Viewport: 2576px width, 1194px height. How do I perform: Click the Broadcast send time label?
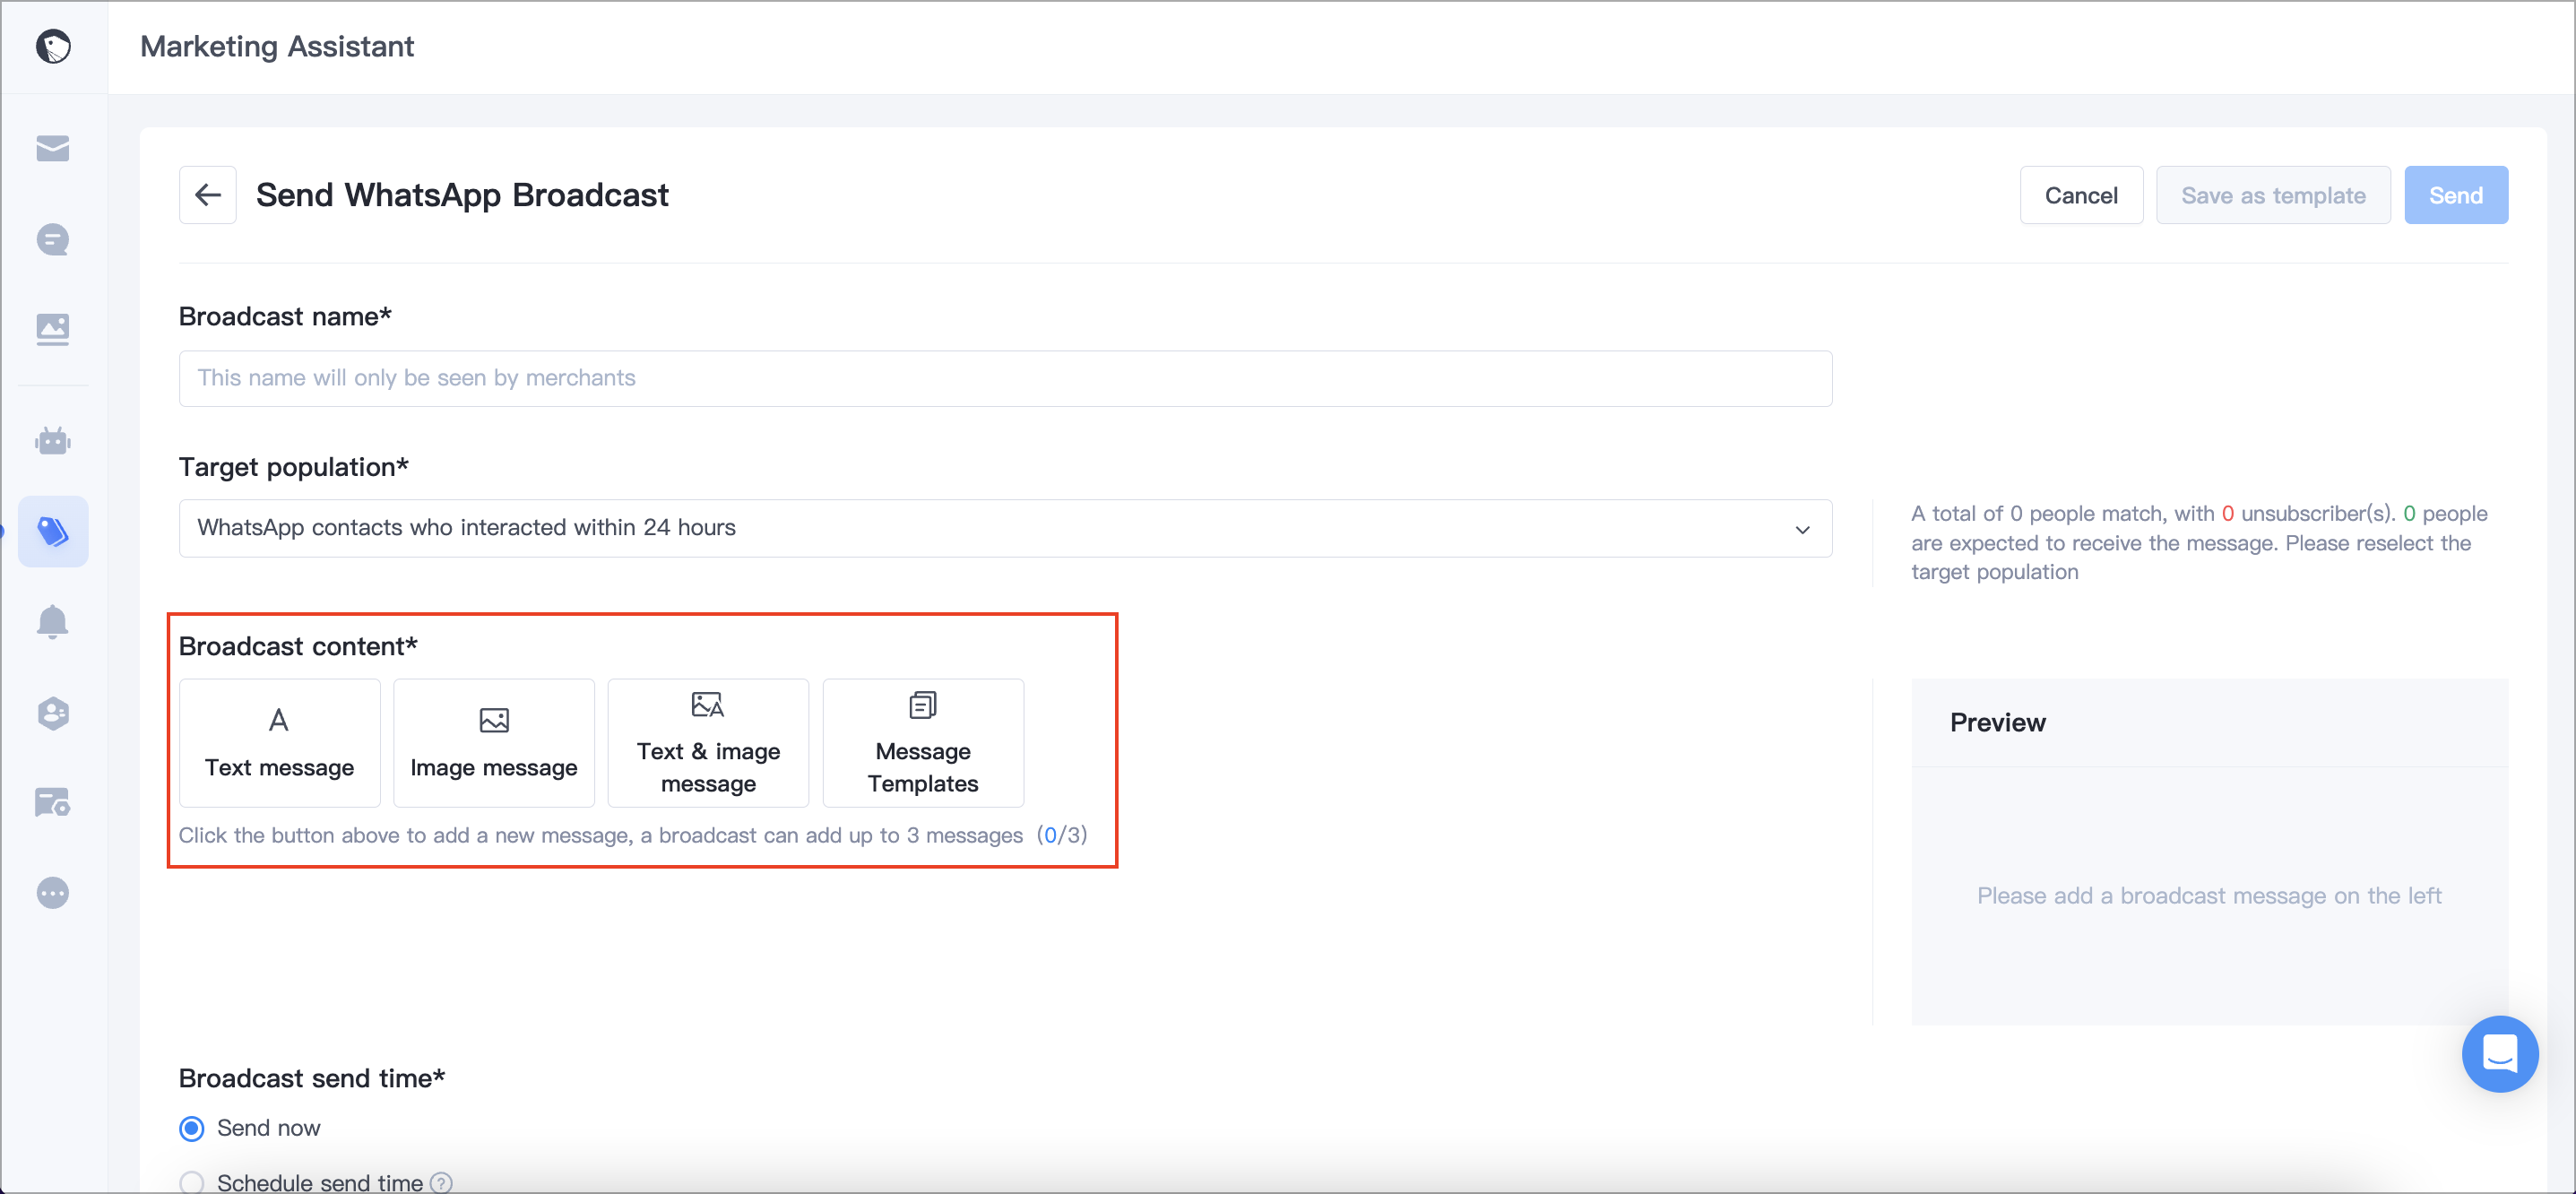tap(312, 1078)
